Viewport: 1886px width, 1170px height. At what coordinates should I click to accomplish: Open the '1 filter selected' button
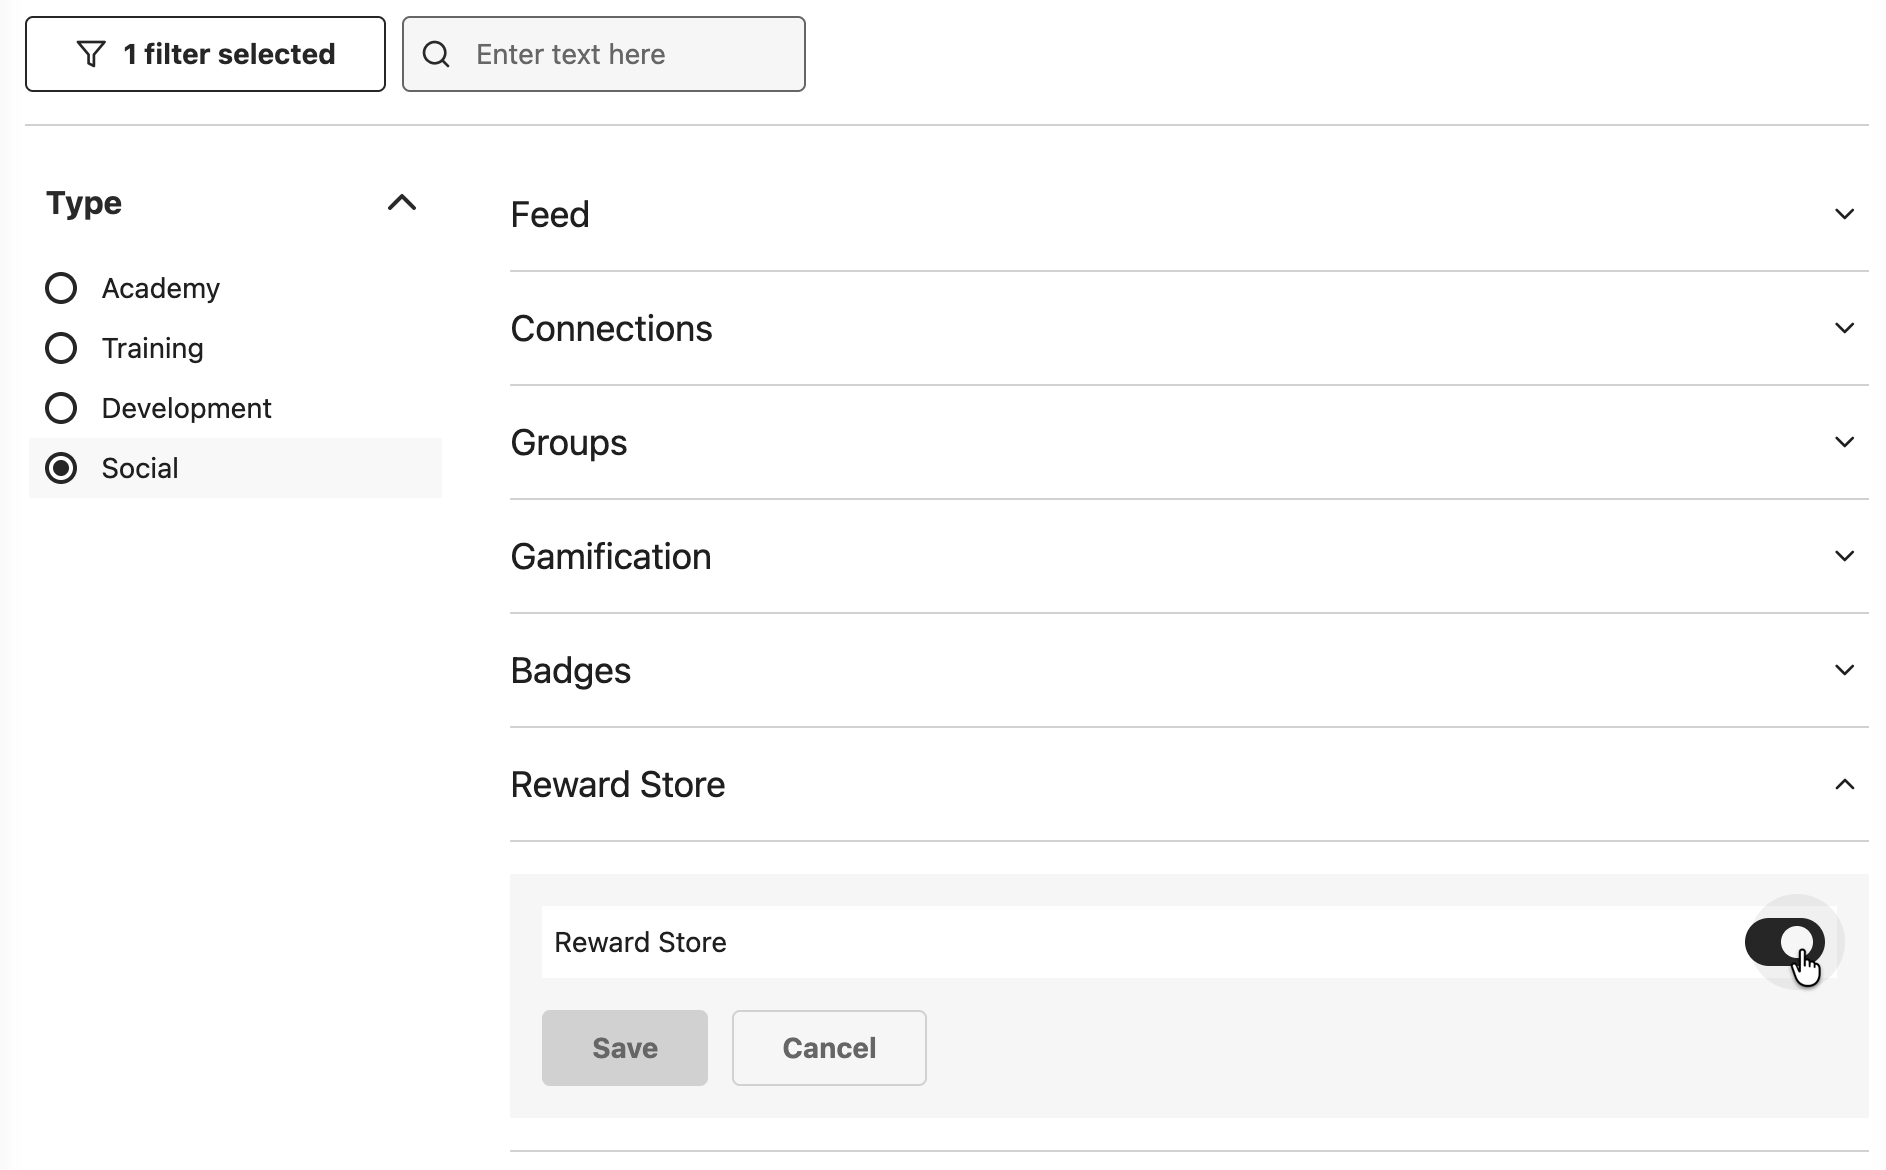(205, 54)
